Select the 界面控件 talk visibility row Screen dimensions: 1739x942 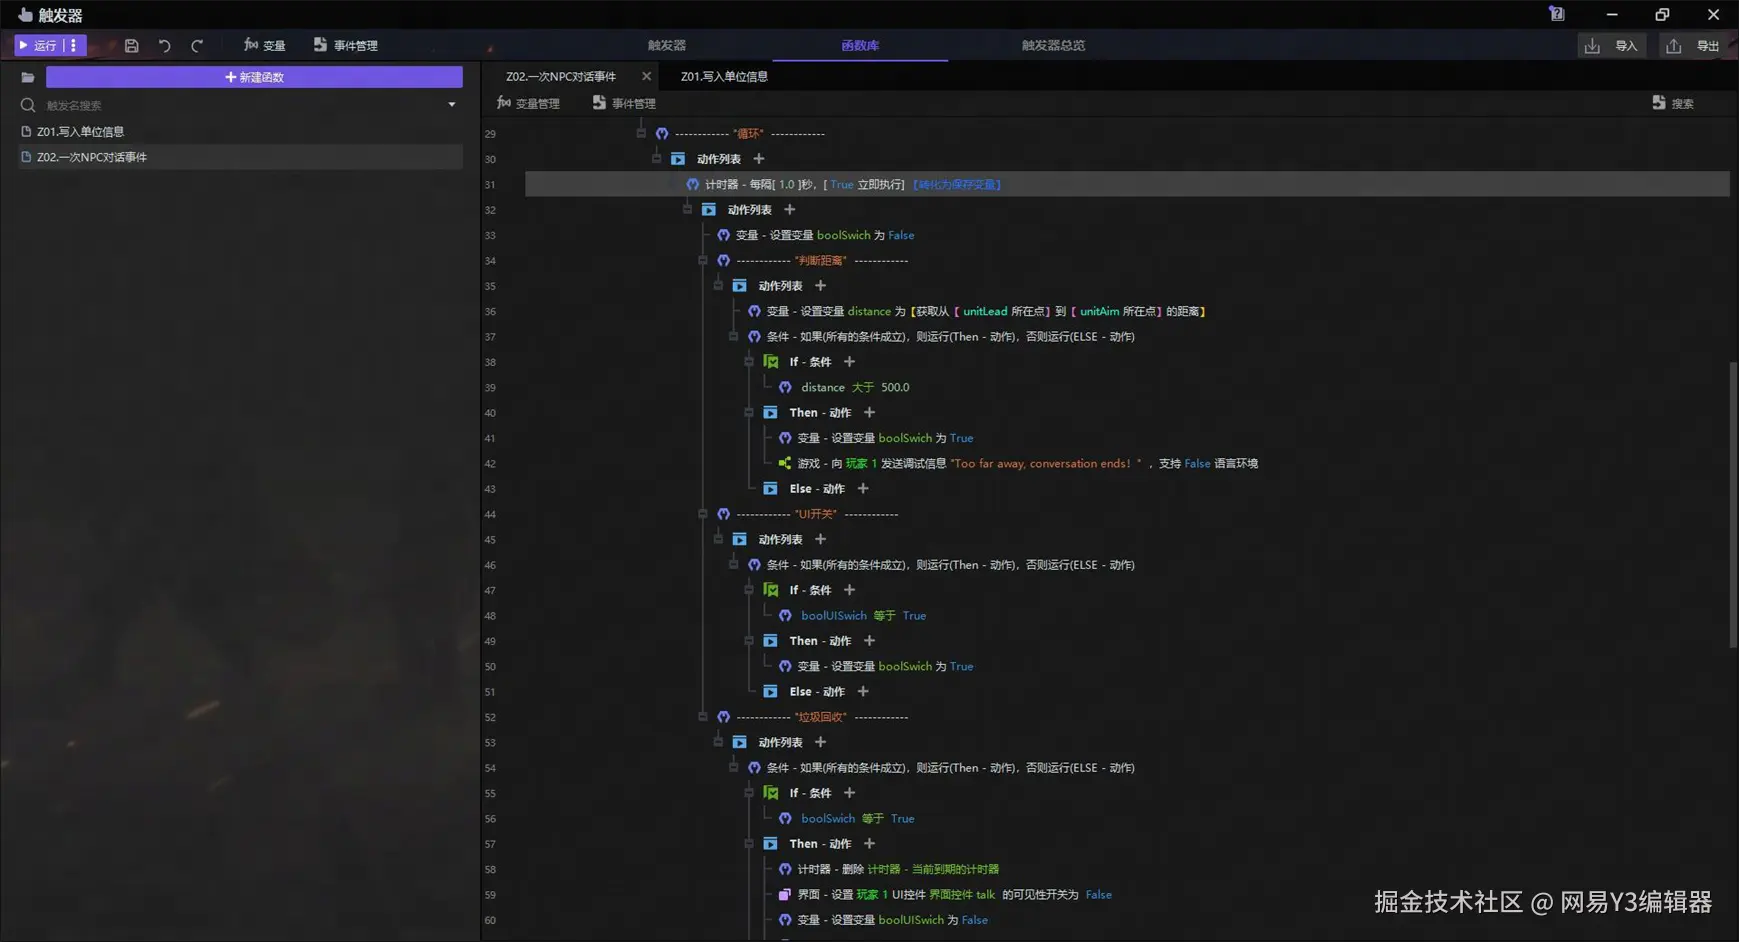(x=945, y=895)
